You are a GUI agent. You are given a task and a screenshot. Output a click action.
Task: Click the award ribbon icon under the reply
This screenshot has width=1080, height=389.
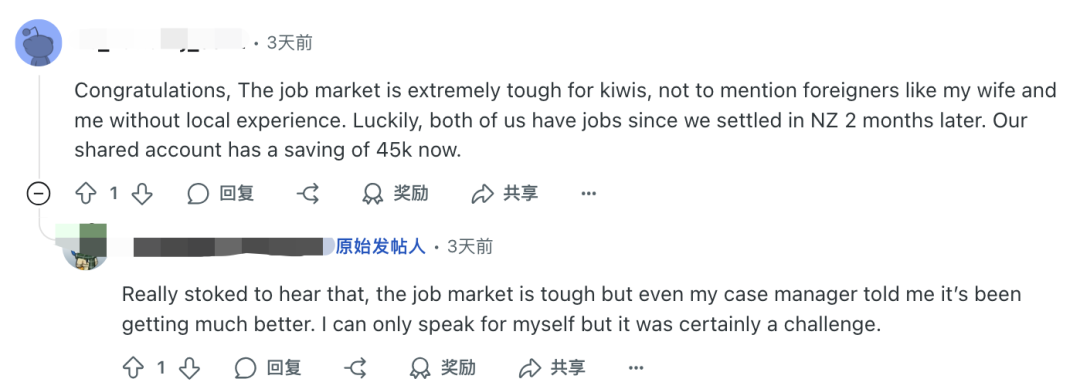click(x=420, y=368)
